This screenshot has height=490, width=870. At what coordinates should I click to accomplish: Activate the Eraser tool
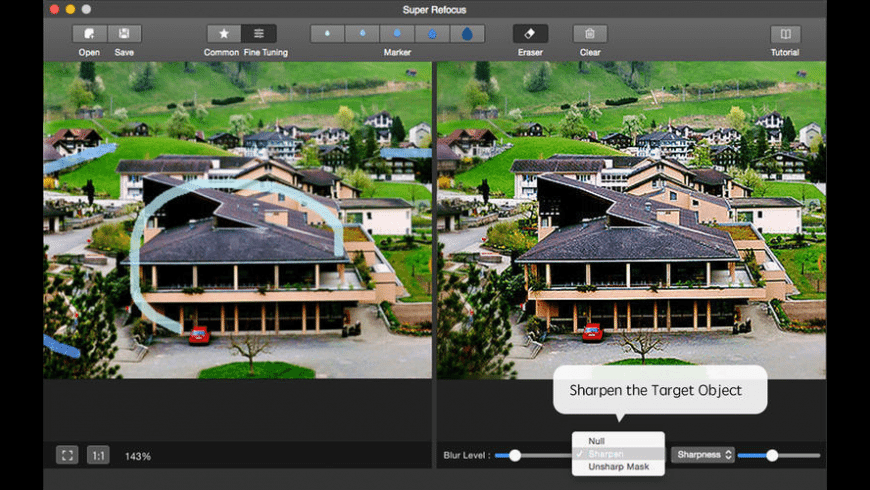[x=530, y=34]
